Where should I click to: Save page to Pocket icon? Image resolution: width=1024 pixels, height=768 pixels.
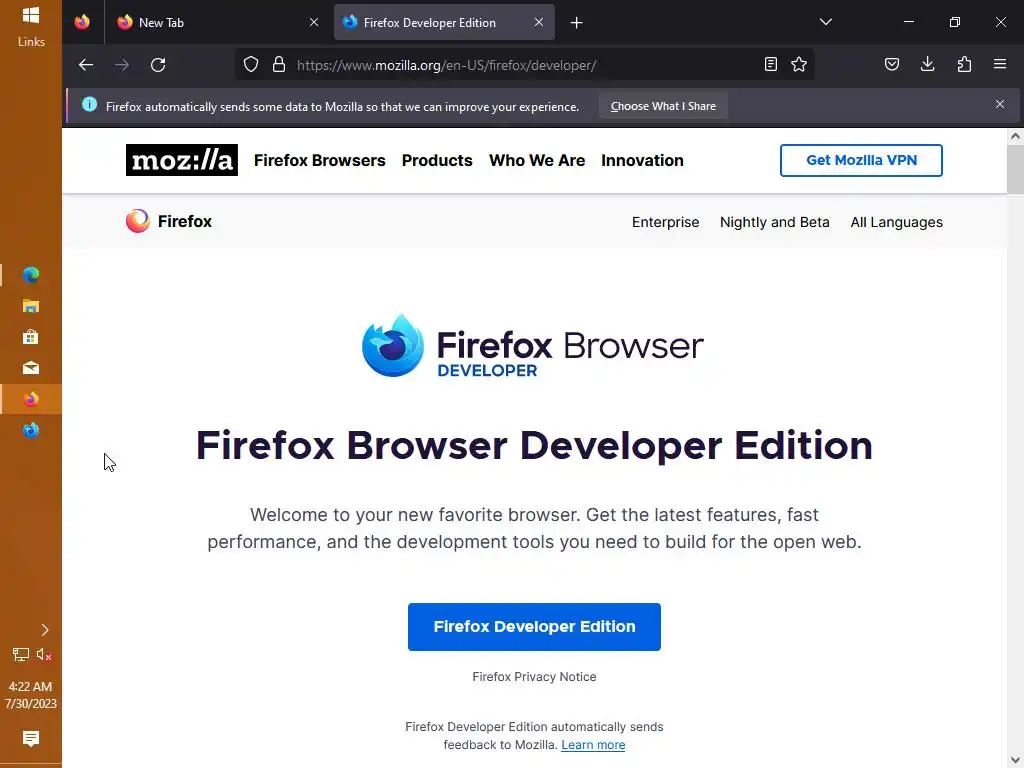[x=891, y=64]
